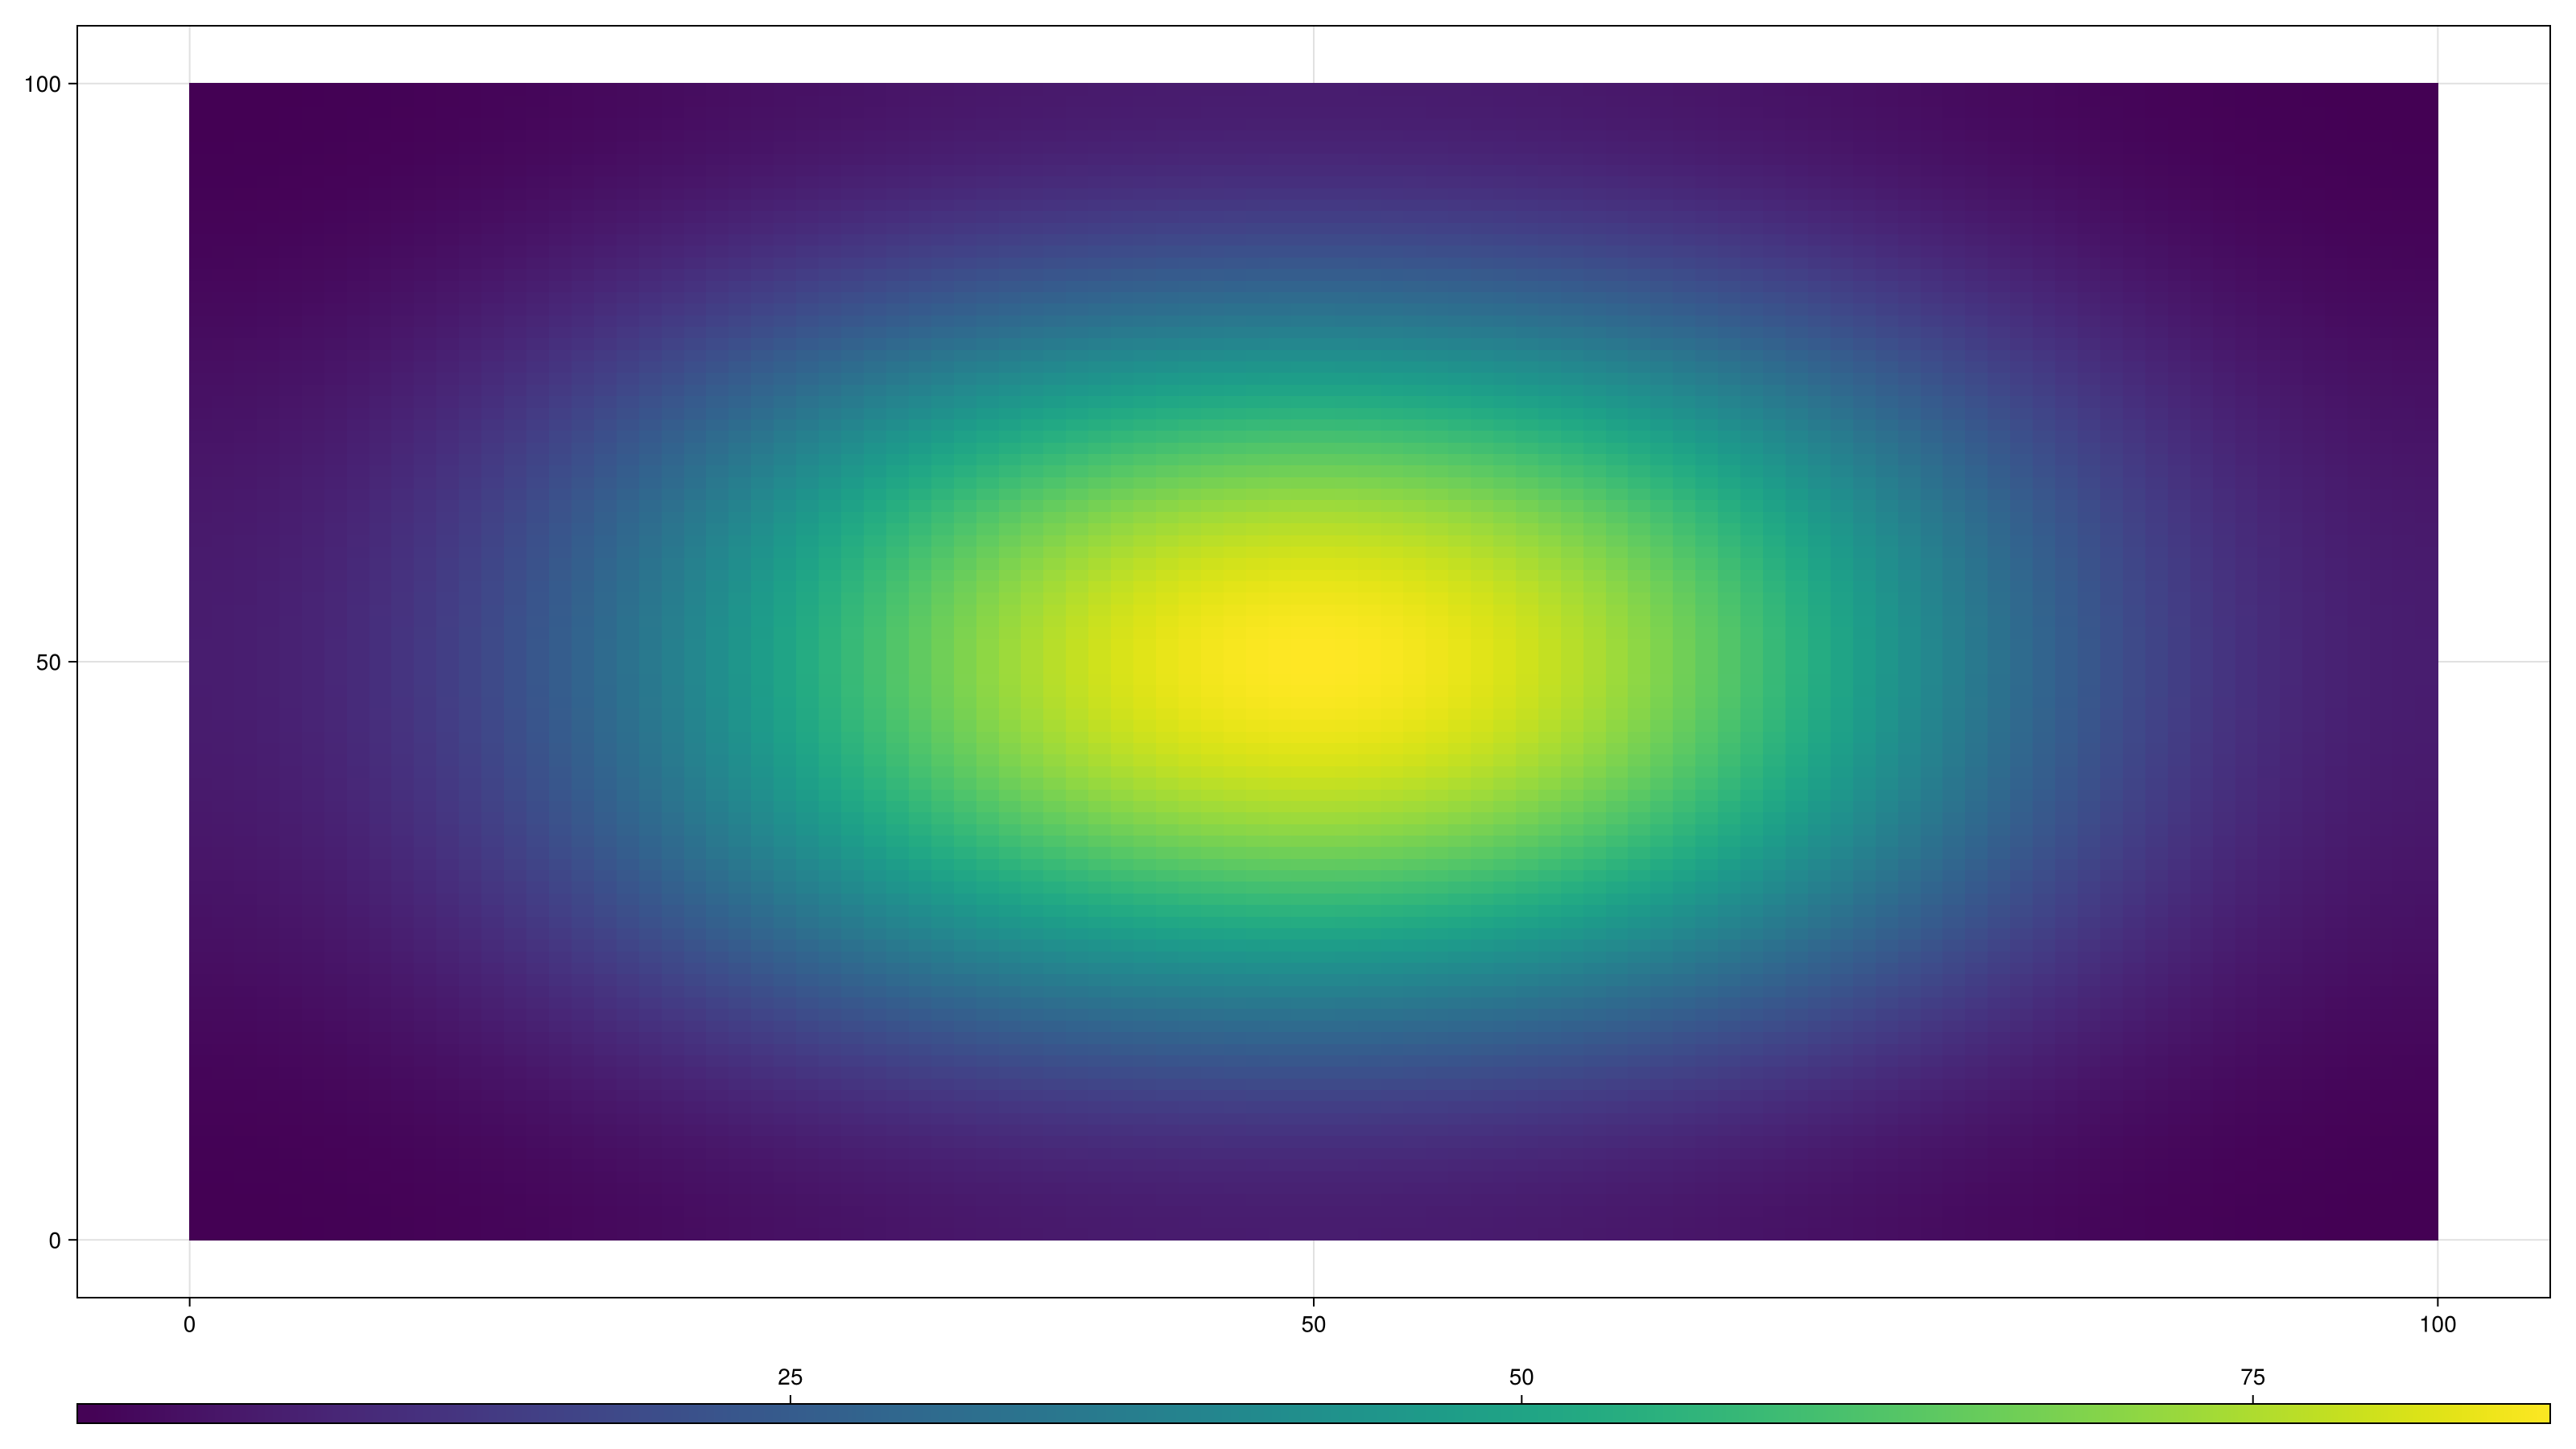
Task: Click the heatmap's left edge at y equals 50
Action: [191, 662]
